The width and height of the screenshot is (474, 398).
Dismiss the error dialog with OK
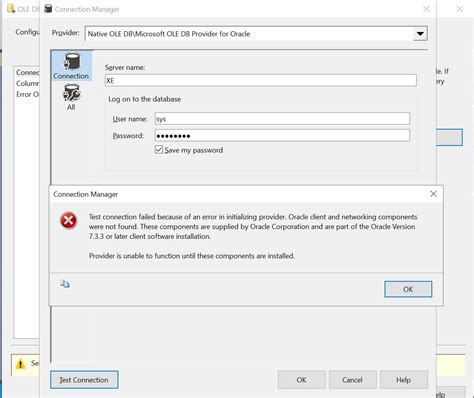pyautogui.click(x=408, y=289)
